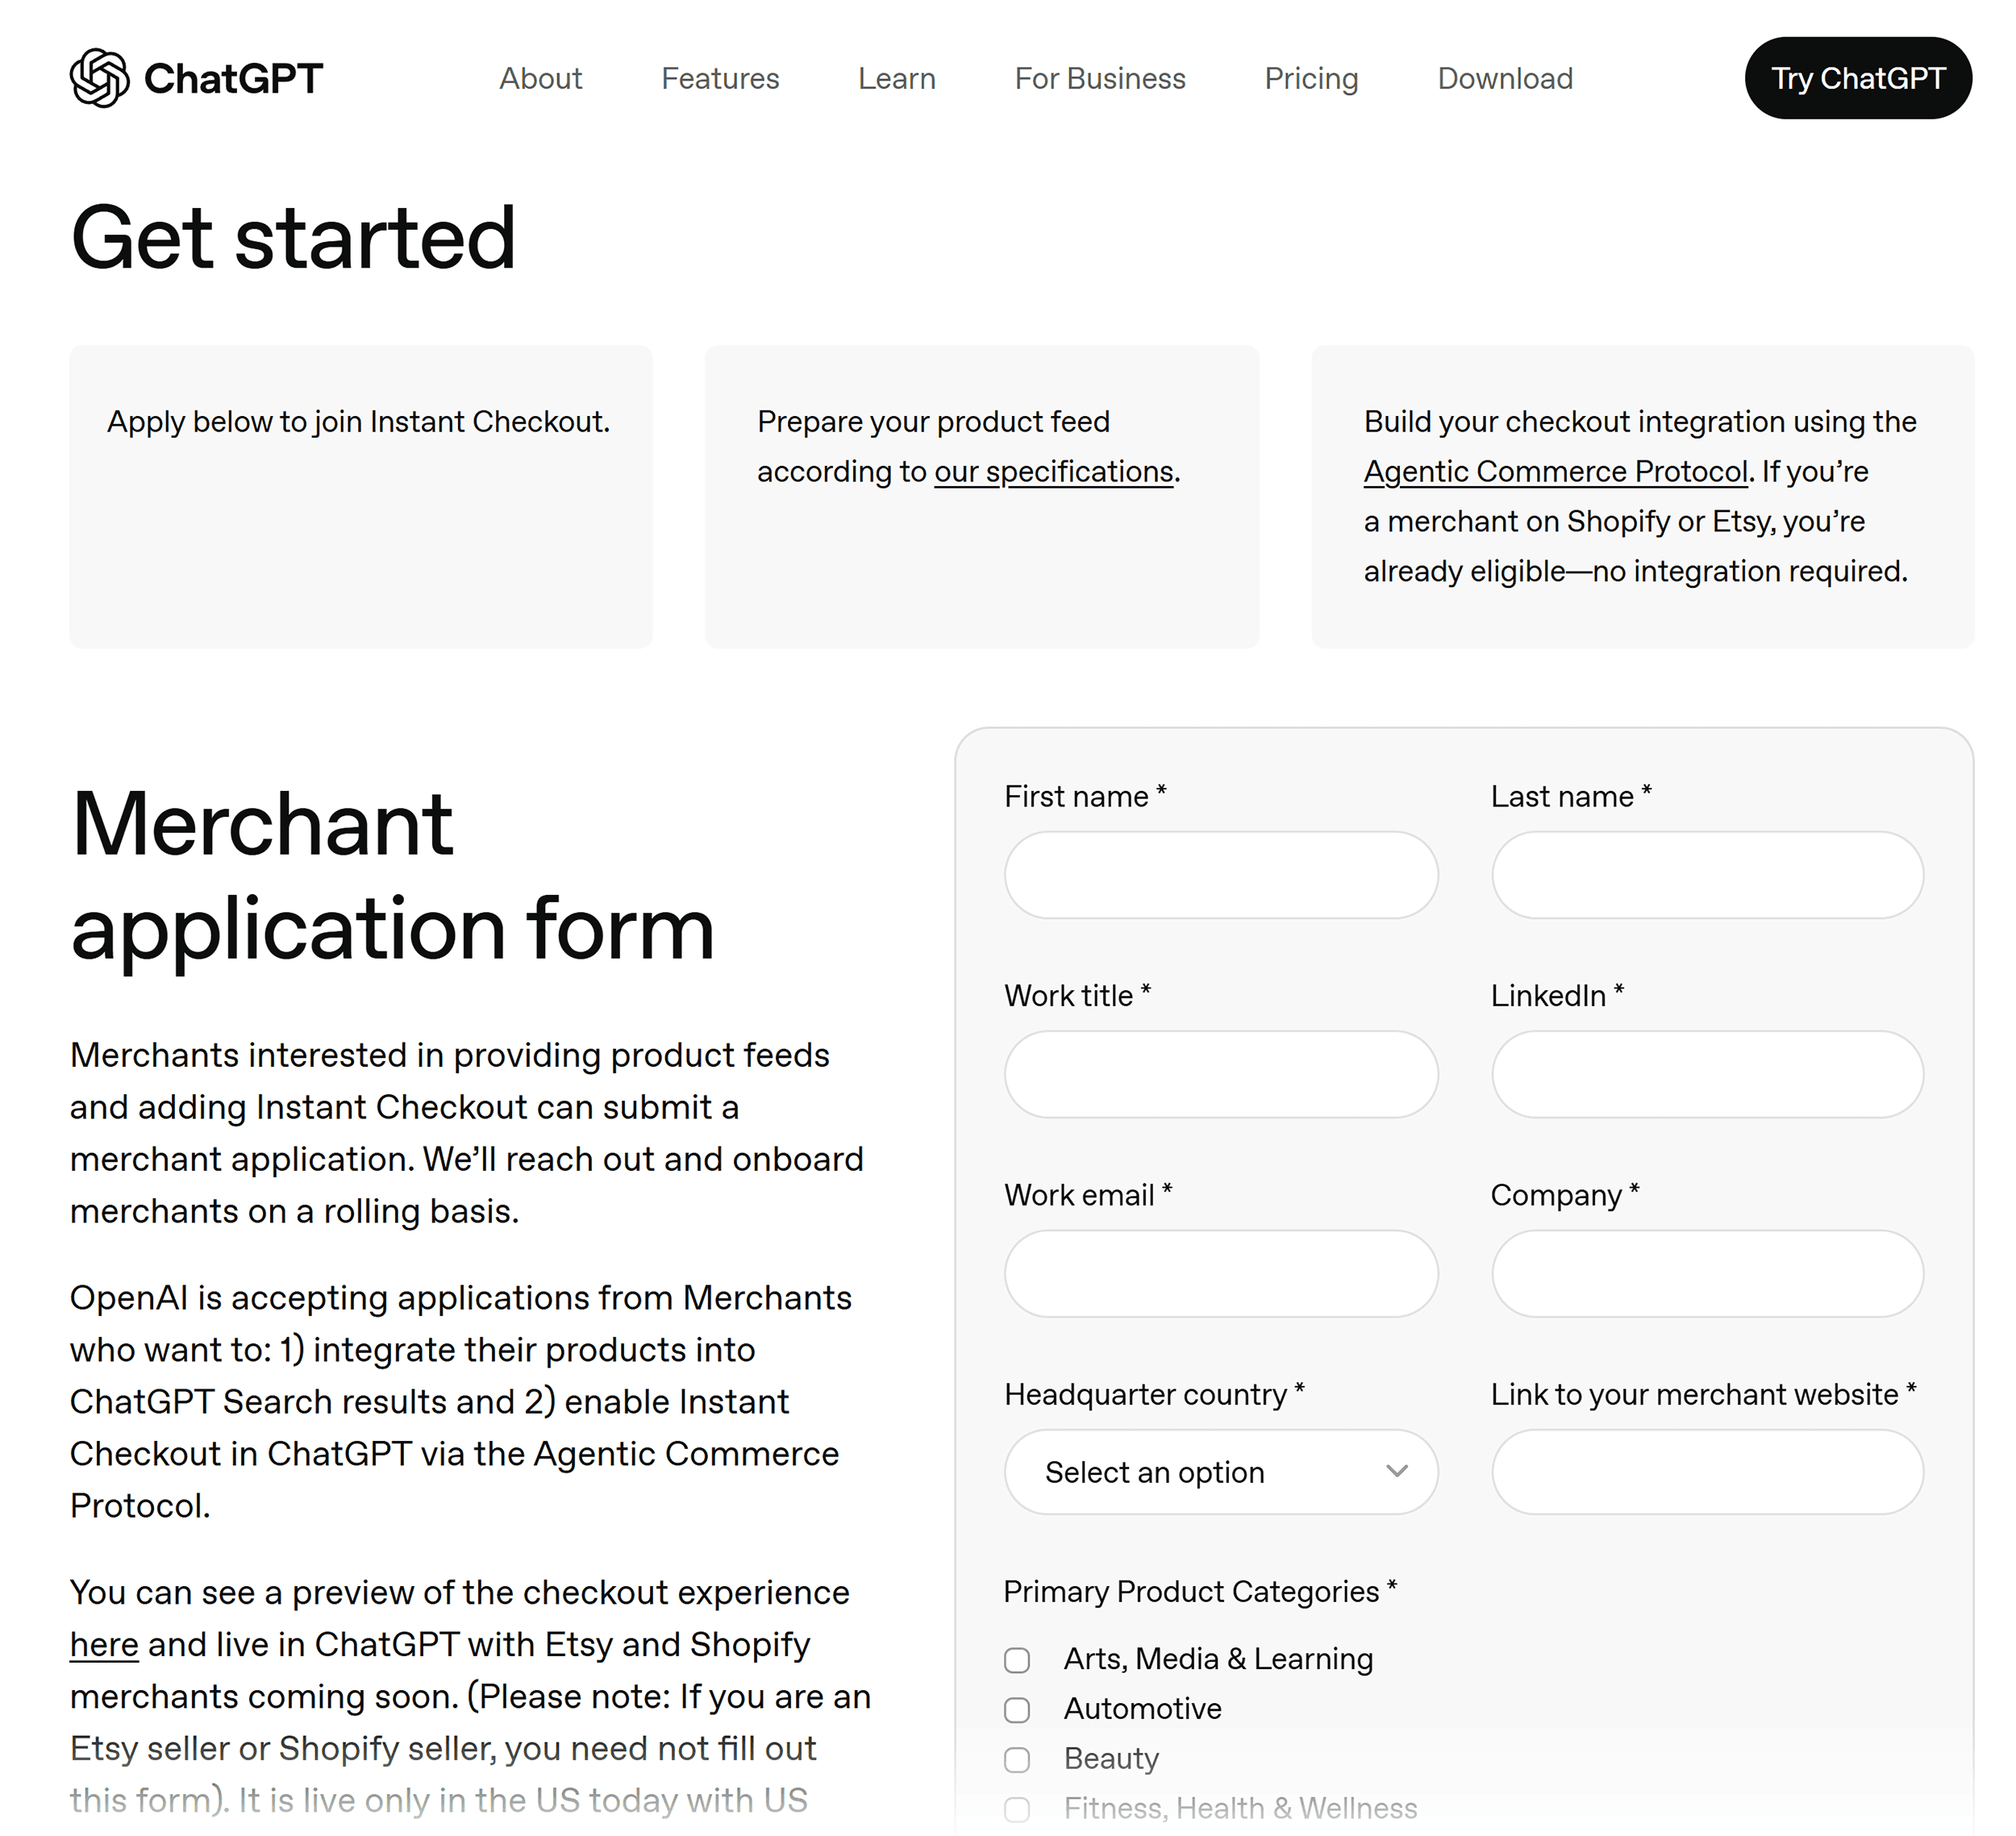
Task: Open the Headquarter country dropdown
Action: click(1220, 1472)
